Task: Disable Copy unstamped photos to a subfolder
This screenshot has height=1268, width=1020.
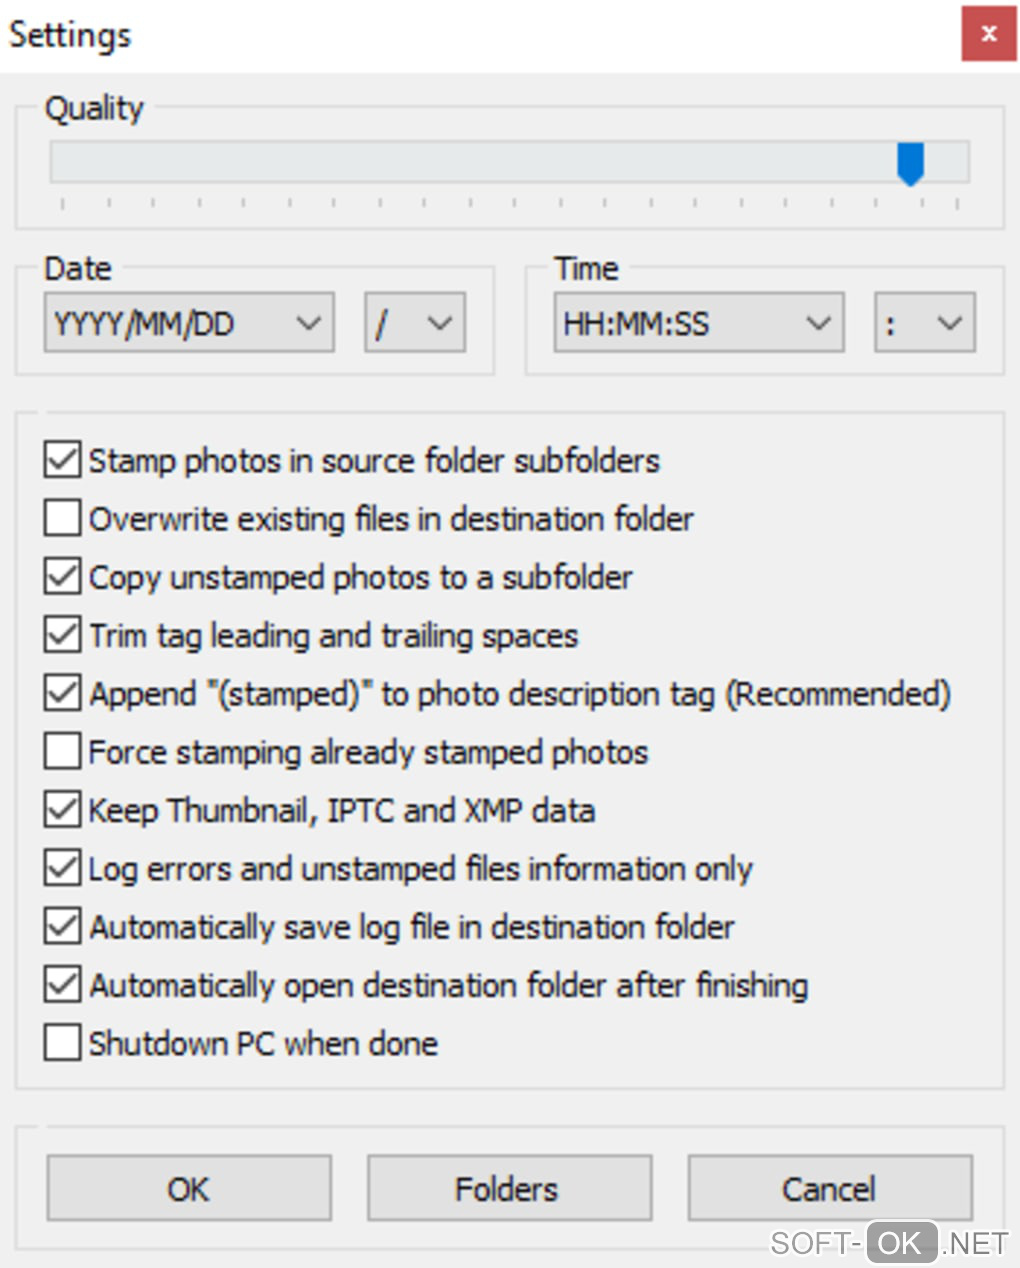Action: click(63, 577)
